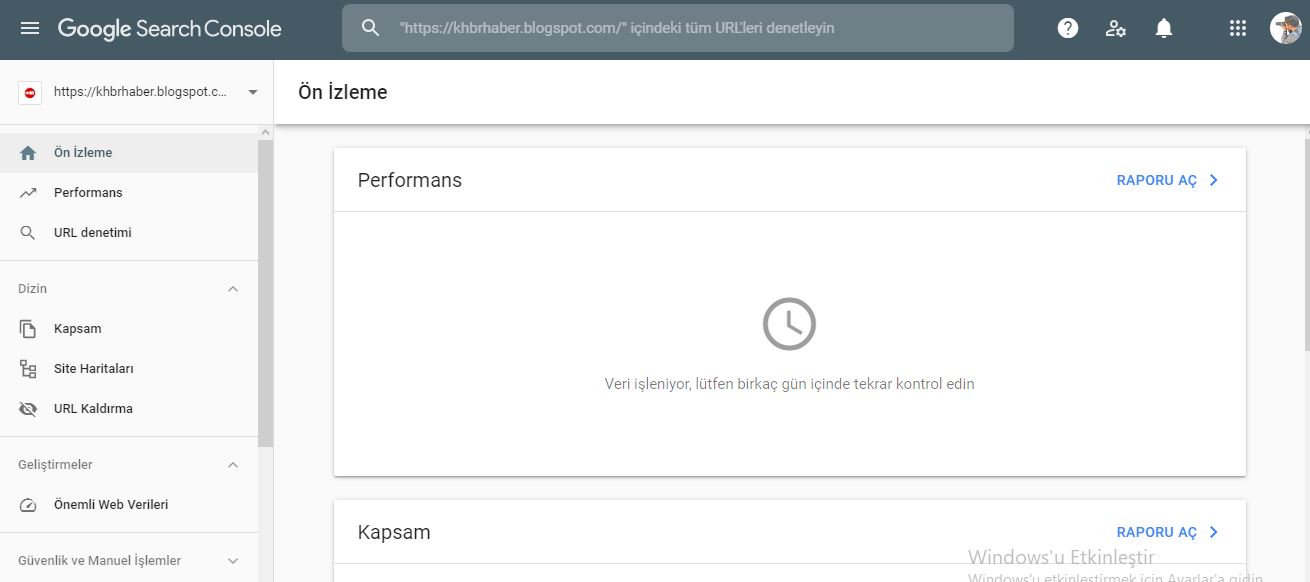Viewport: 1310px width, 582px height.
Task: Click the URL Kaldırma crossed-eye icon
Action: [x=28, y=409]
